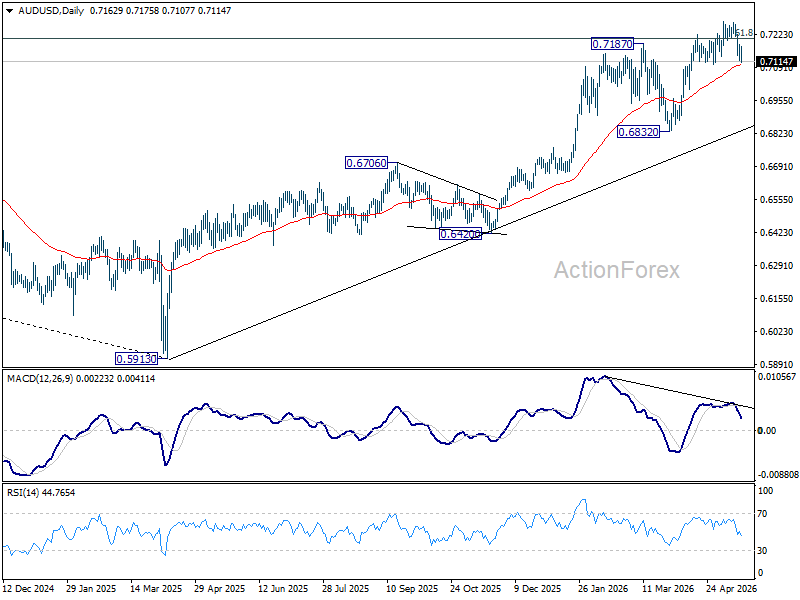
Task: Click the AUDUSD,Daily chart title
Action: (51, 10)
